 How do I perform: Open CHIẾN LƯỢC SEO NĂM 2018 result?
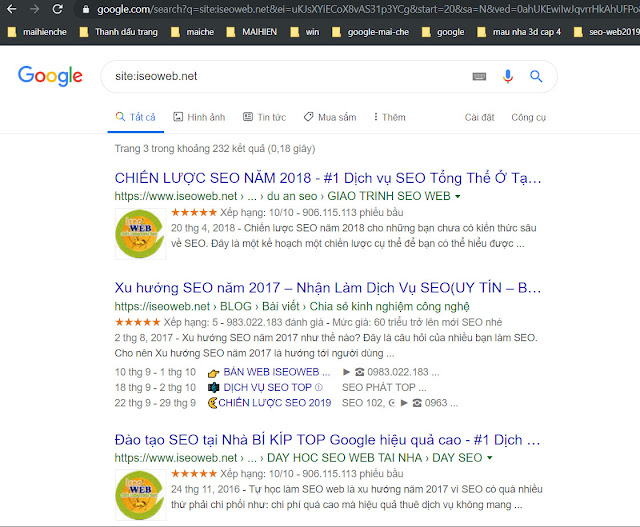pyautogui.click(x=328, y=178)
